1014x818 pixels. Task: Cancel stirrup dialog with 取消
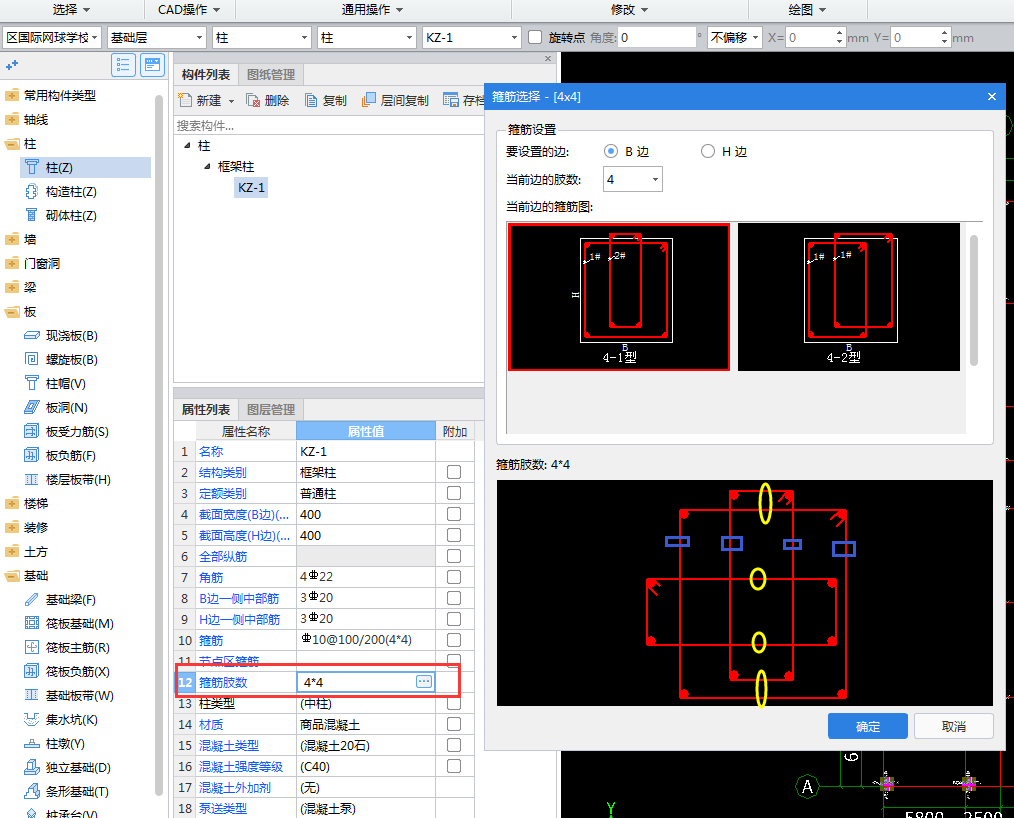tap(954, 726)
